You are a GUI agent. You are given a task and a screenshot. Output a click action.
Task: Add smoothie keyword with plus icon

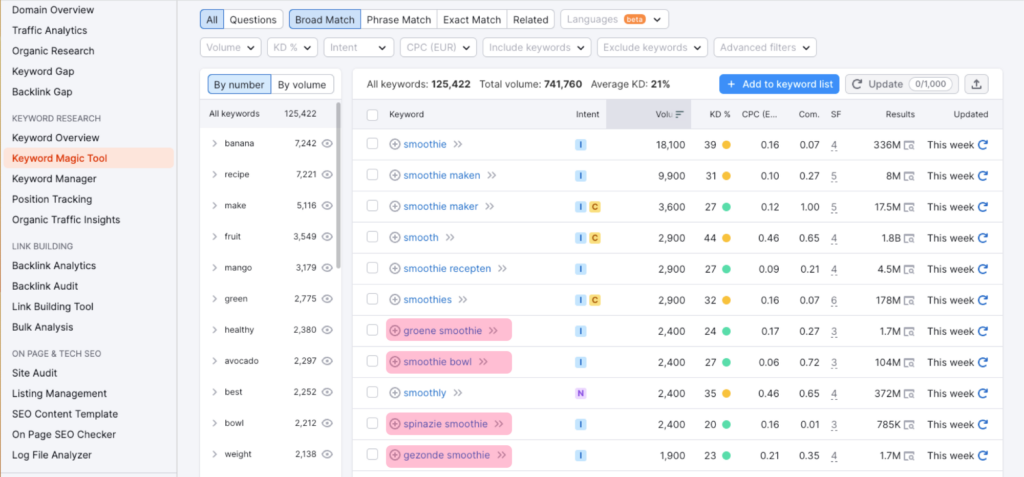(x=394, y=144)
